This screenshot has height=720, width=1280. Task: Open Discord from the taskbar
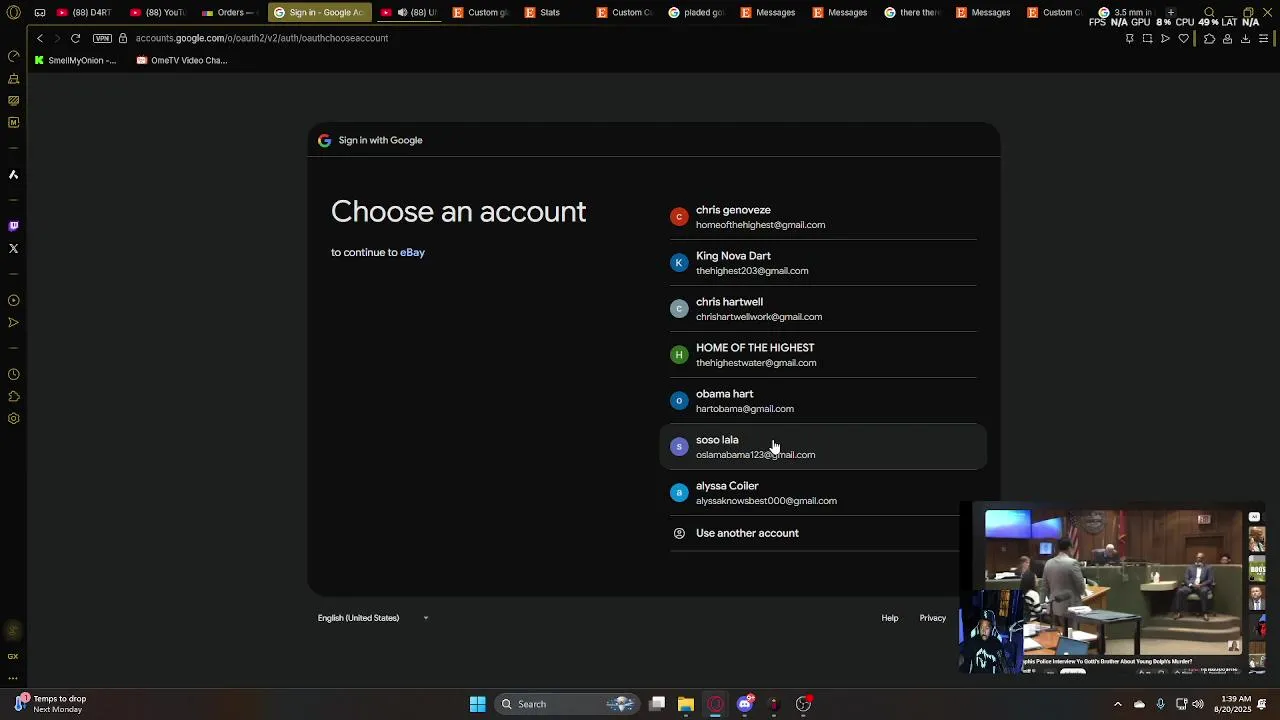[x=744, y=704]
